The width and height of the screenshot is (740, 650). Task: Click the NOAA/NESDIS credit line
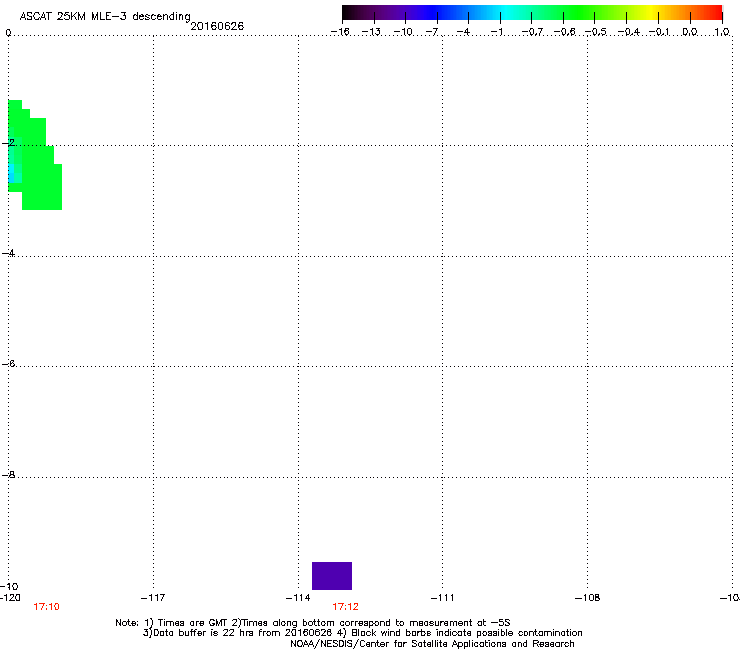click(x=432, y=644)
